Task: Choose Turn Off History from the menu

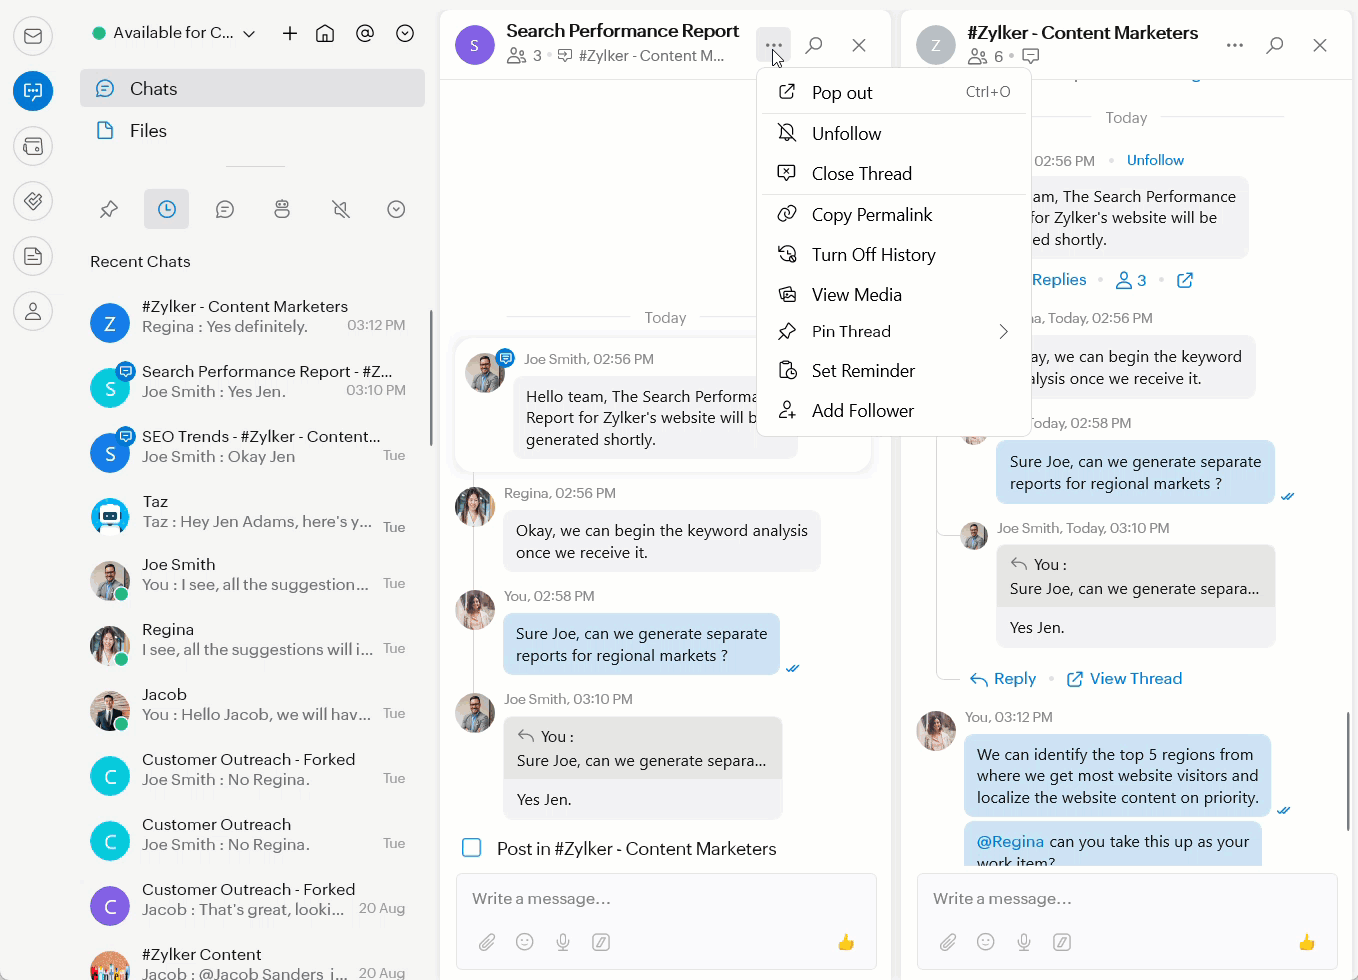Action: pos(894,254)
